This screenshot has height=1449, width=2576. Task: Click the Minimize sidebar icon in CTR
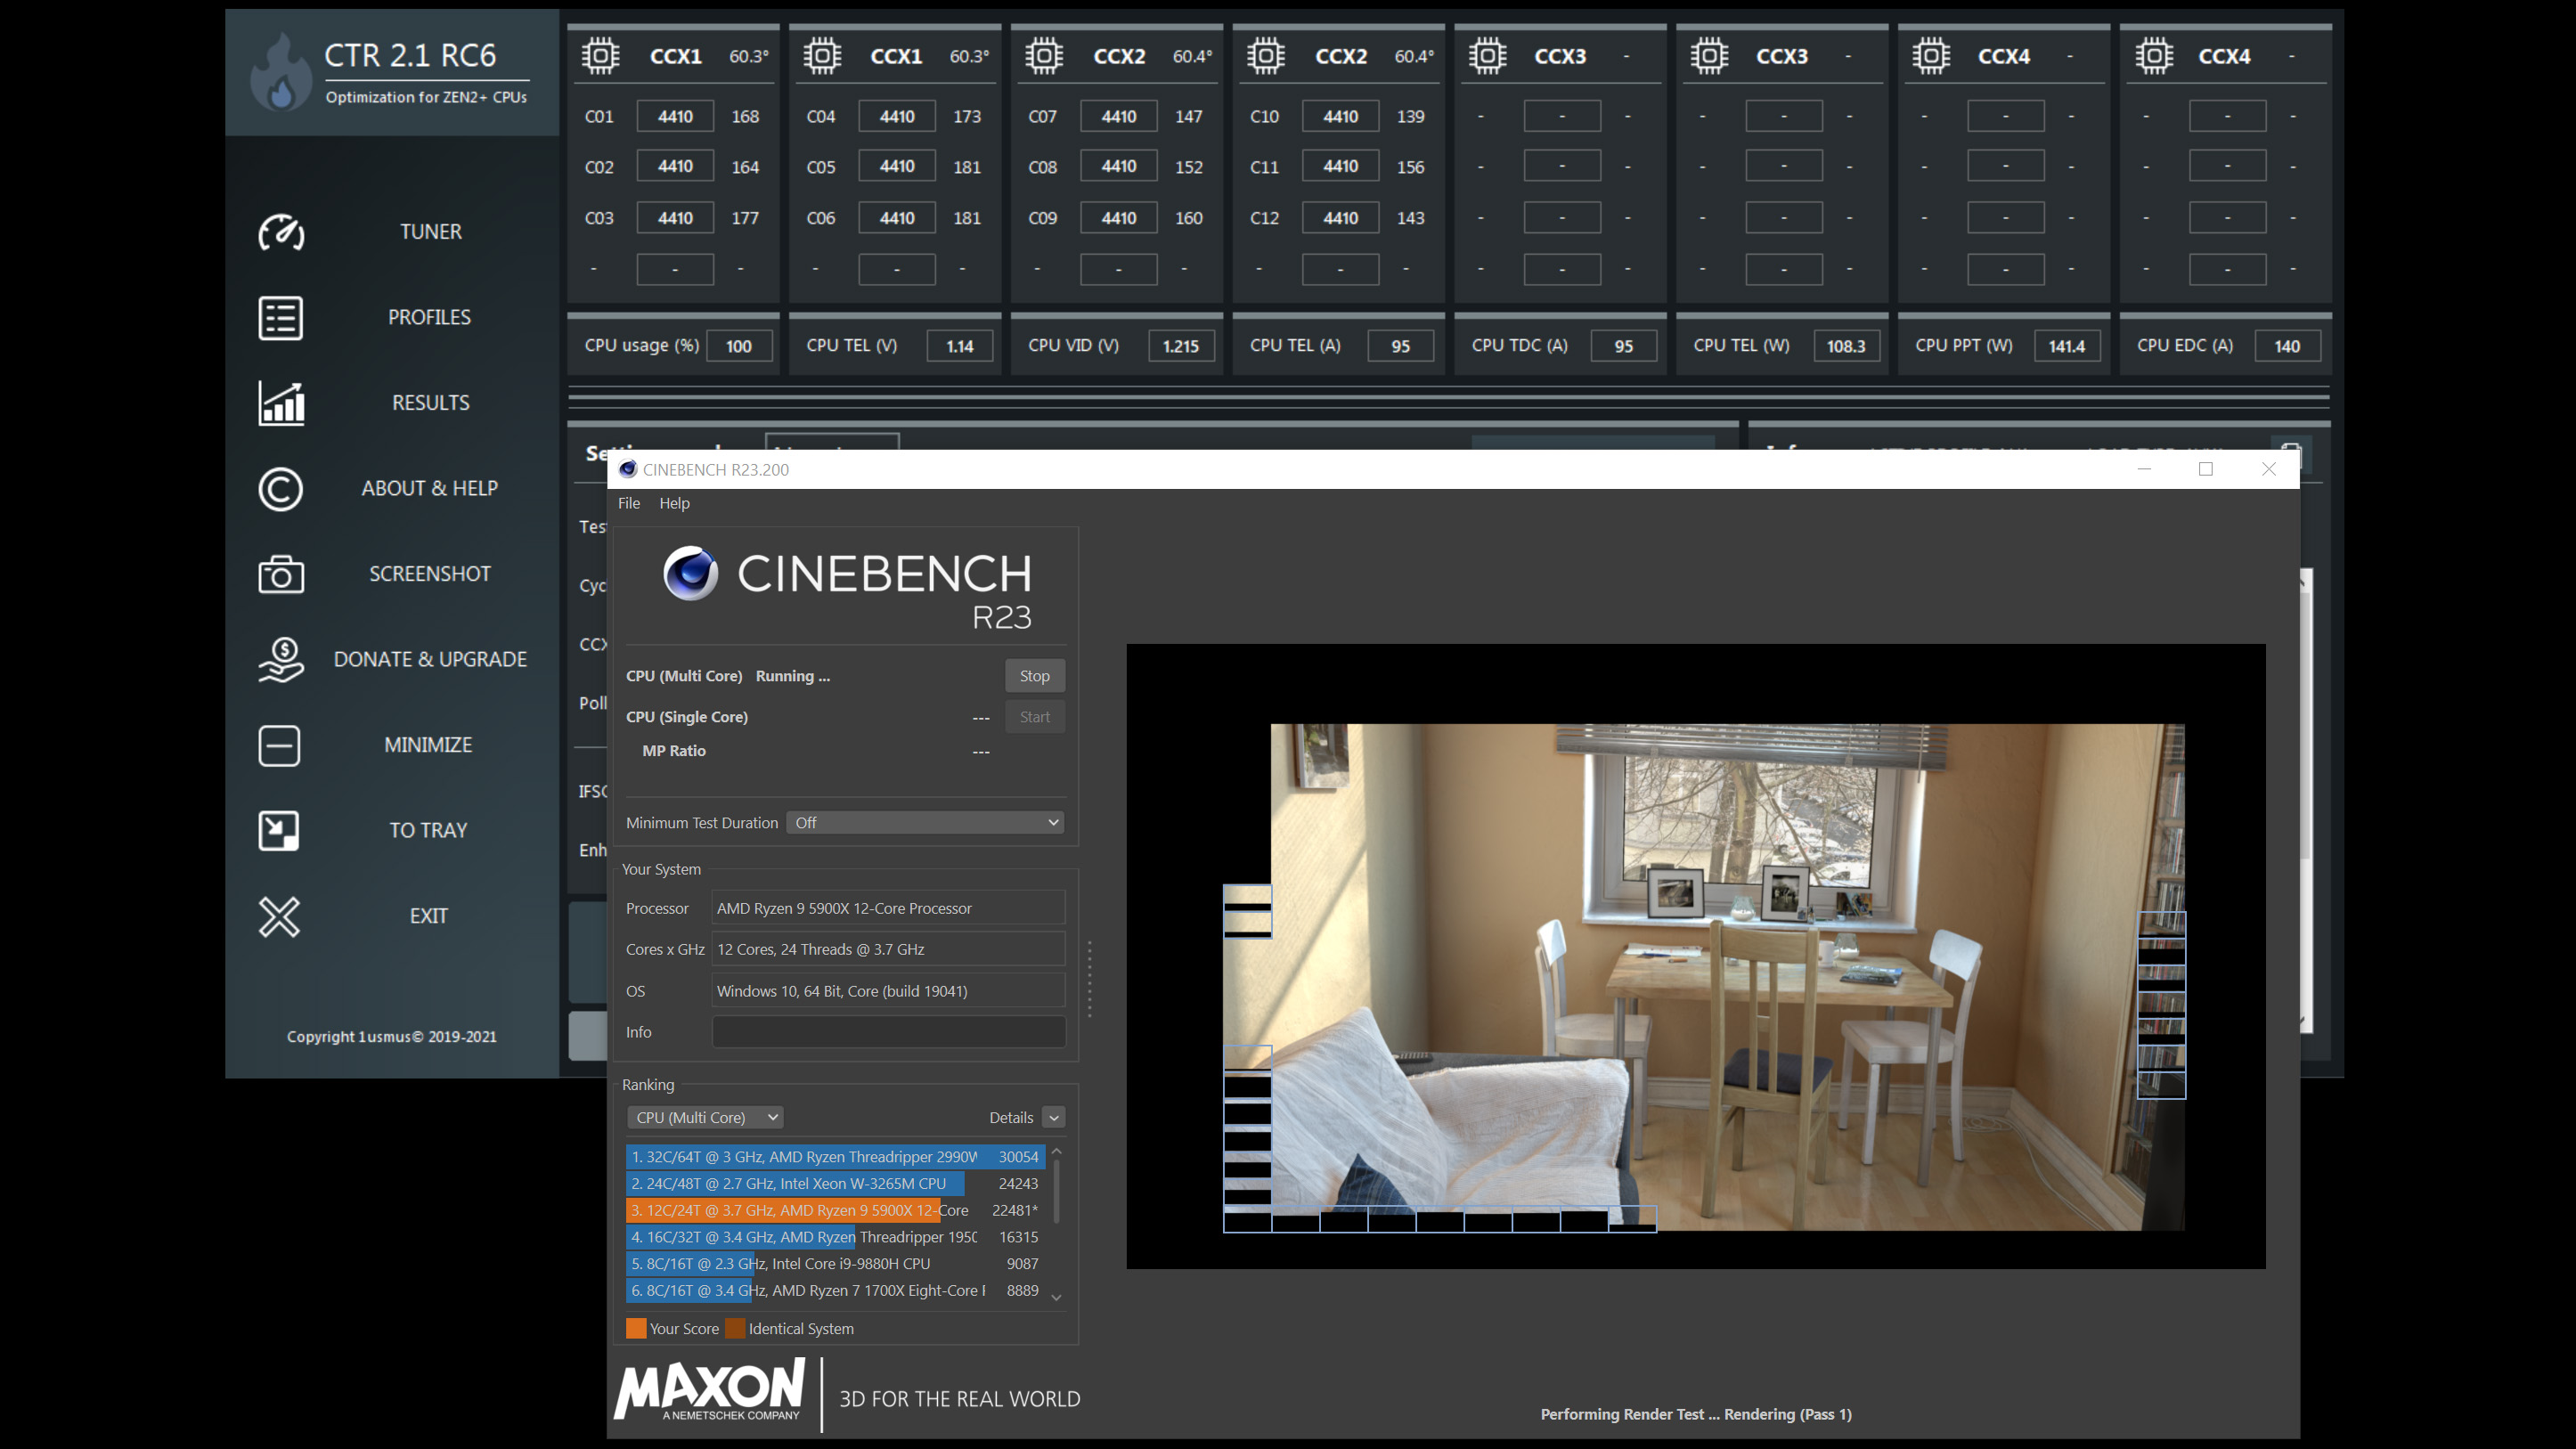[x=279, y=745]
